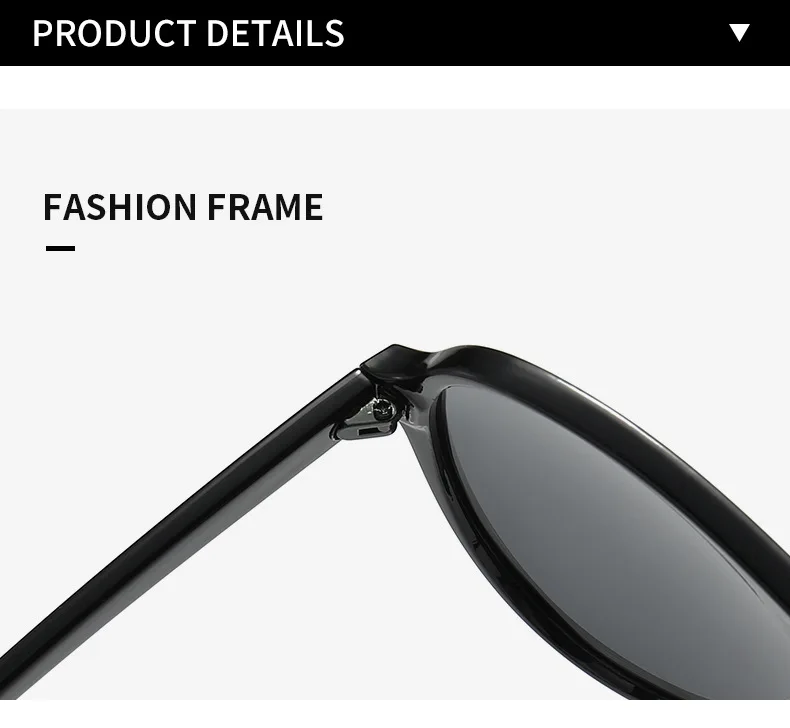790x728 pixels.
Task: Click the word DETAILS in the header
Action: click(275, 33)
